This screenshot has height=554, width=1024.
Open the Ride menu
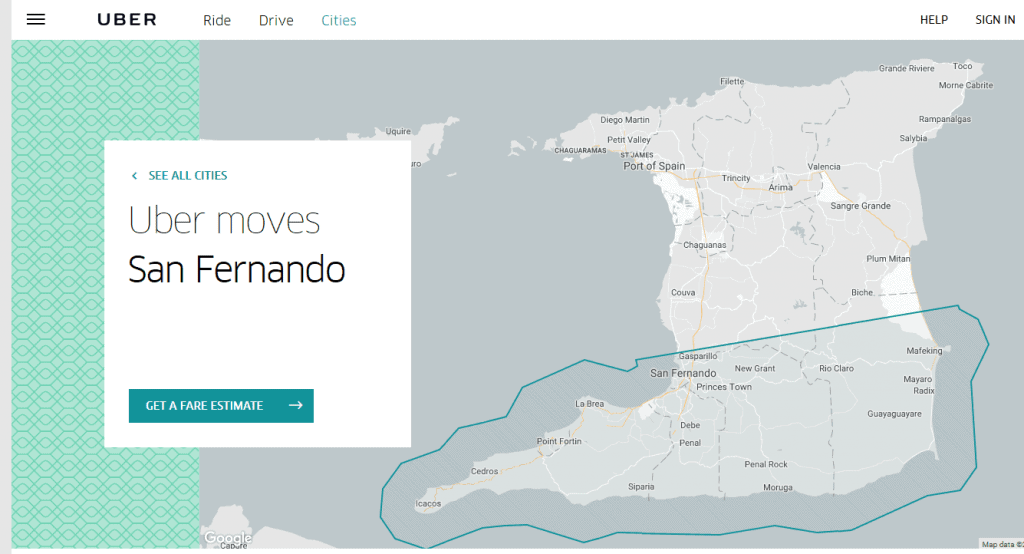(x=217, y=20)
